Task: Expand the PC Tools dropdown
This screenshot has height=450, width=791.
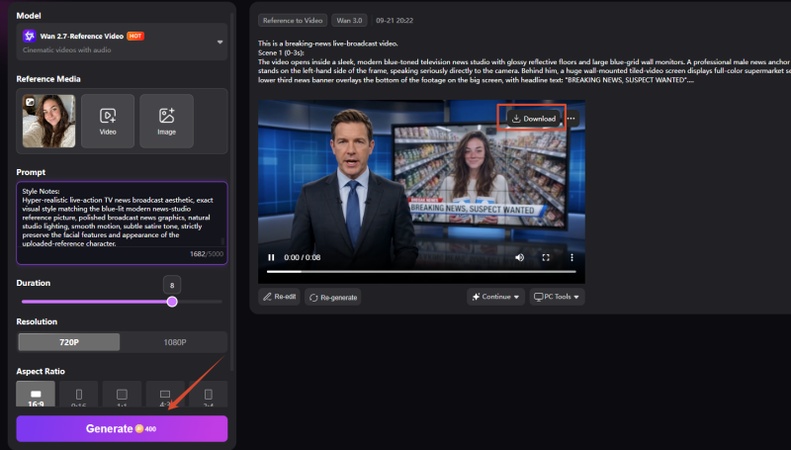Action: (x=557, y=297)
